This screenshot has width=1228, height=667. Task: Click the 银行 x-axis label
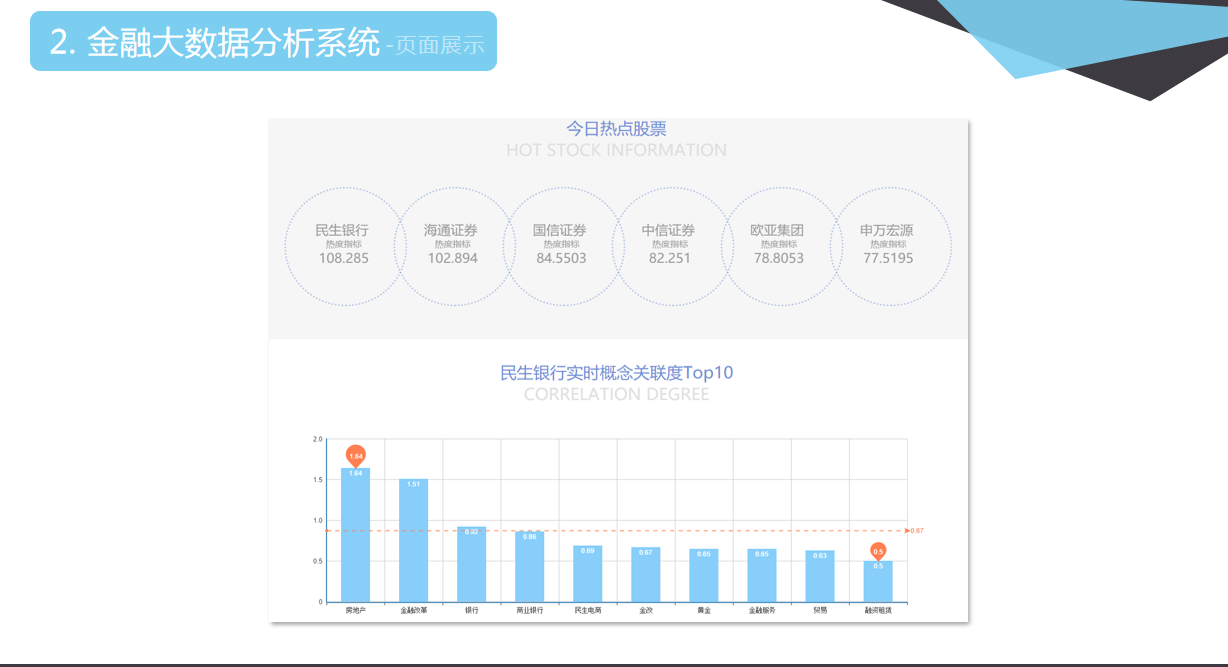[x=472, y=610]
